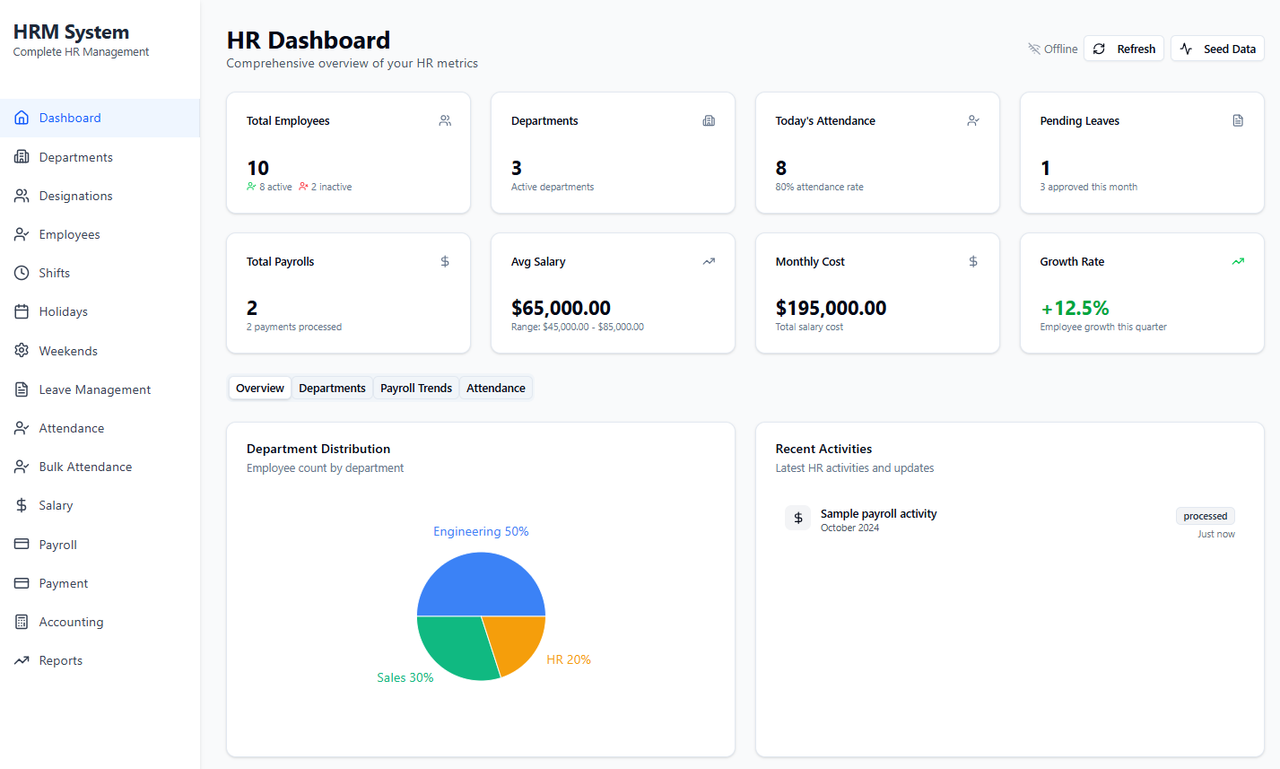Click the document icon on Pending Leaves card
Image resolution: width=1280 pixels, height=769 pixels.
(x=1238, y=121)
